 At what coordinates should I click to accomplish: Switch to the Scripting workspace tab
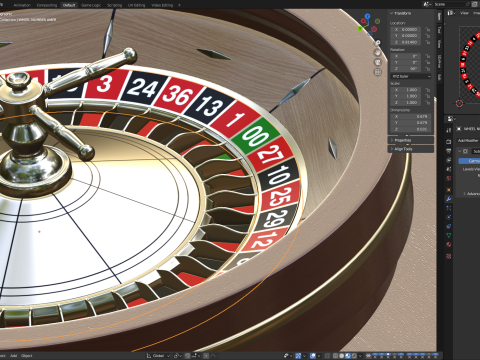click(x=114, y=5)
